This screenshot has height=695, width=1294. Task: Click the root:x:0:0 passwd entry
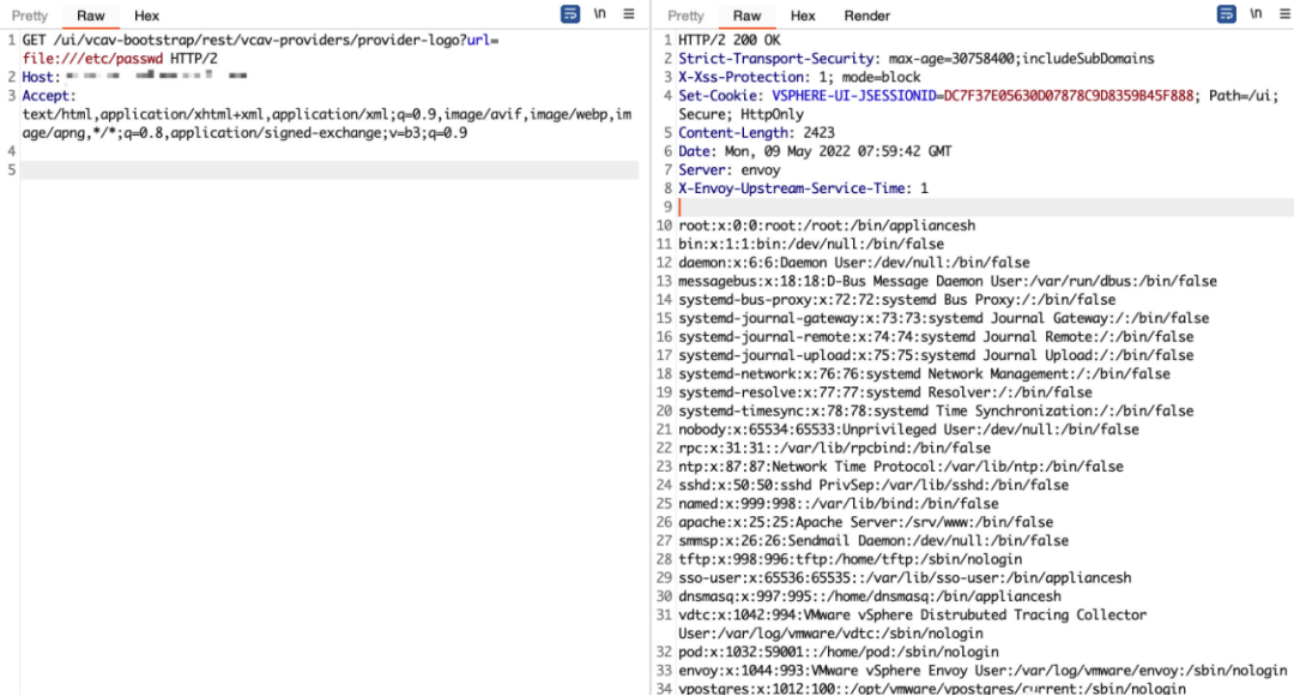click(x=826, y=226)
